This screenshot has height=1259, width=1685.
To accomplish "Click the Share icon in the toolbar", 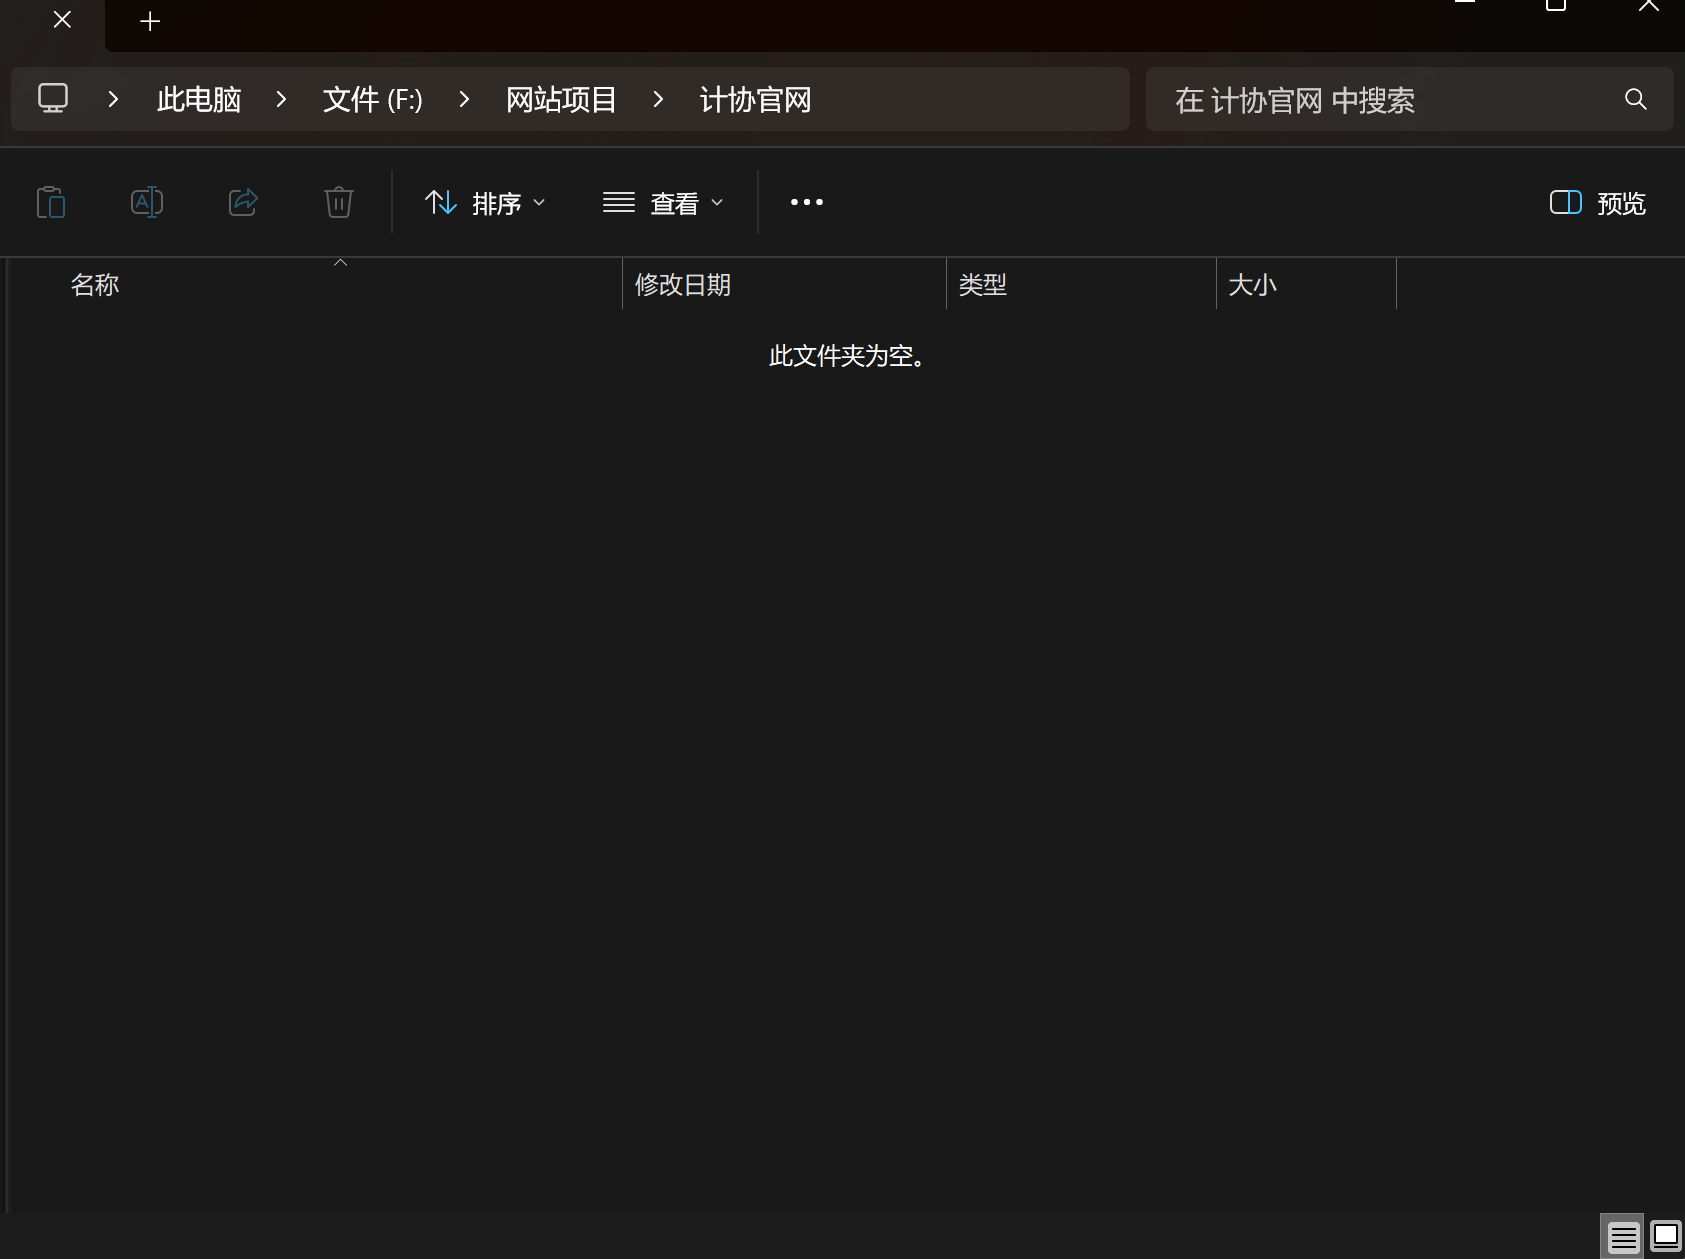I will point(243,202).
